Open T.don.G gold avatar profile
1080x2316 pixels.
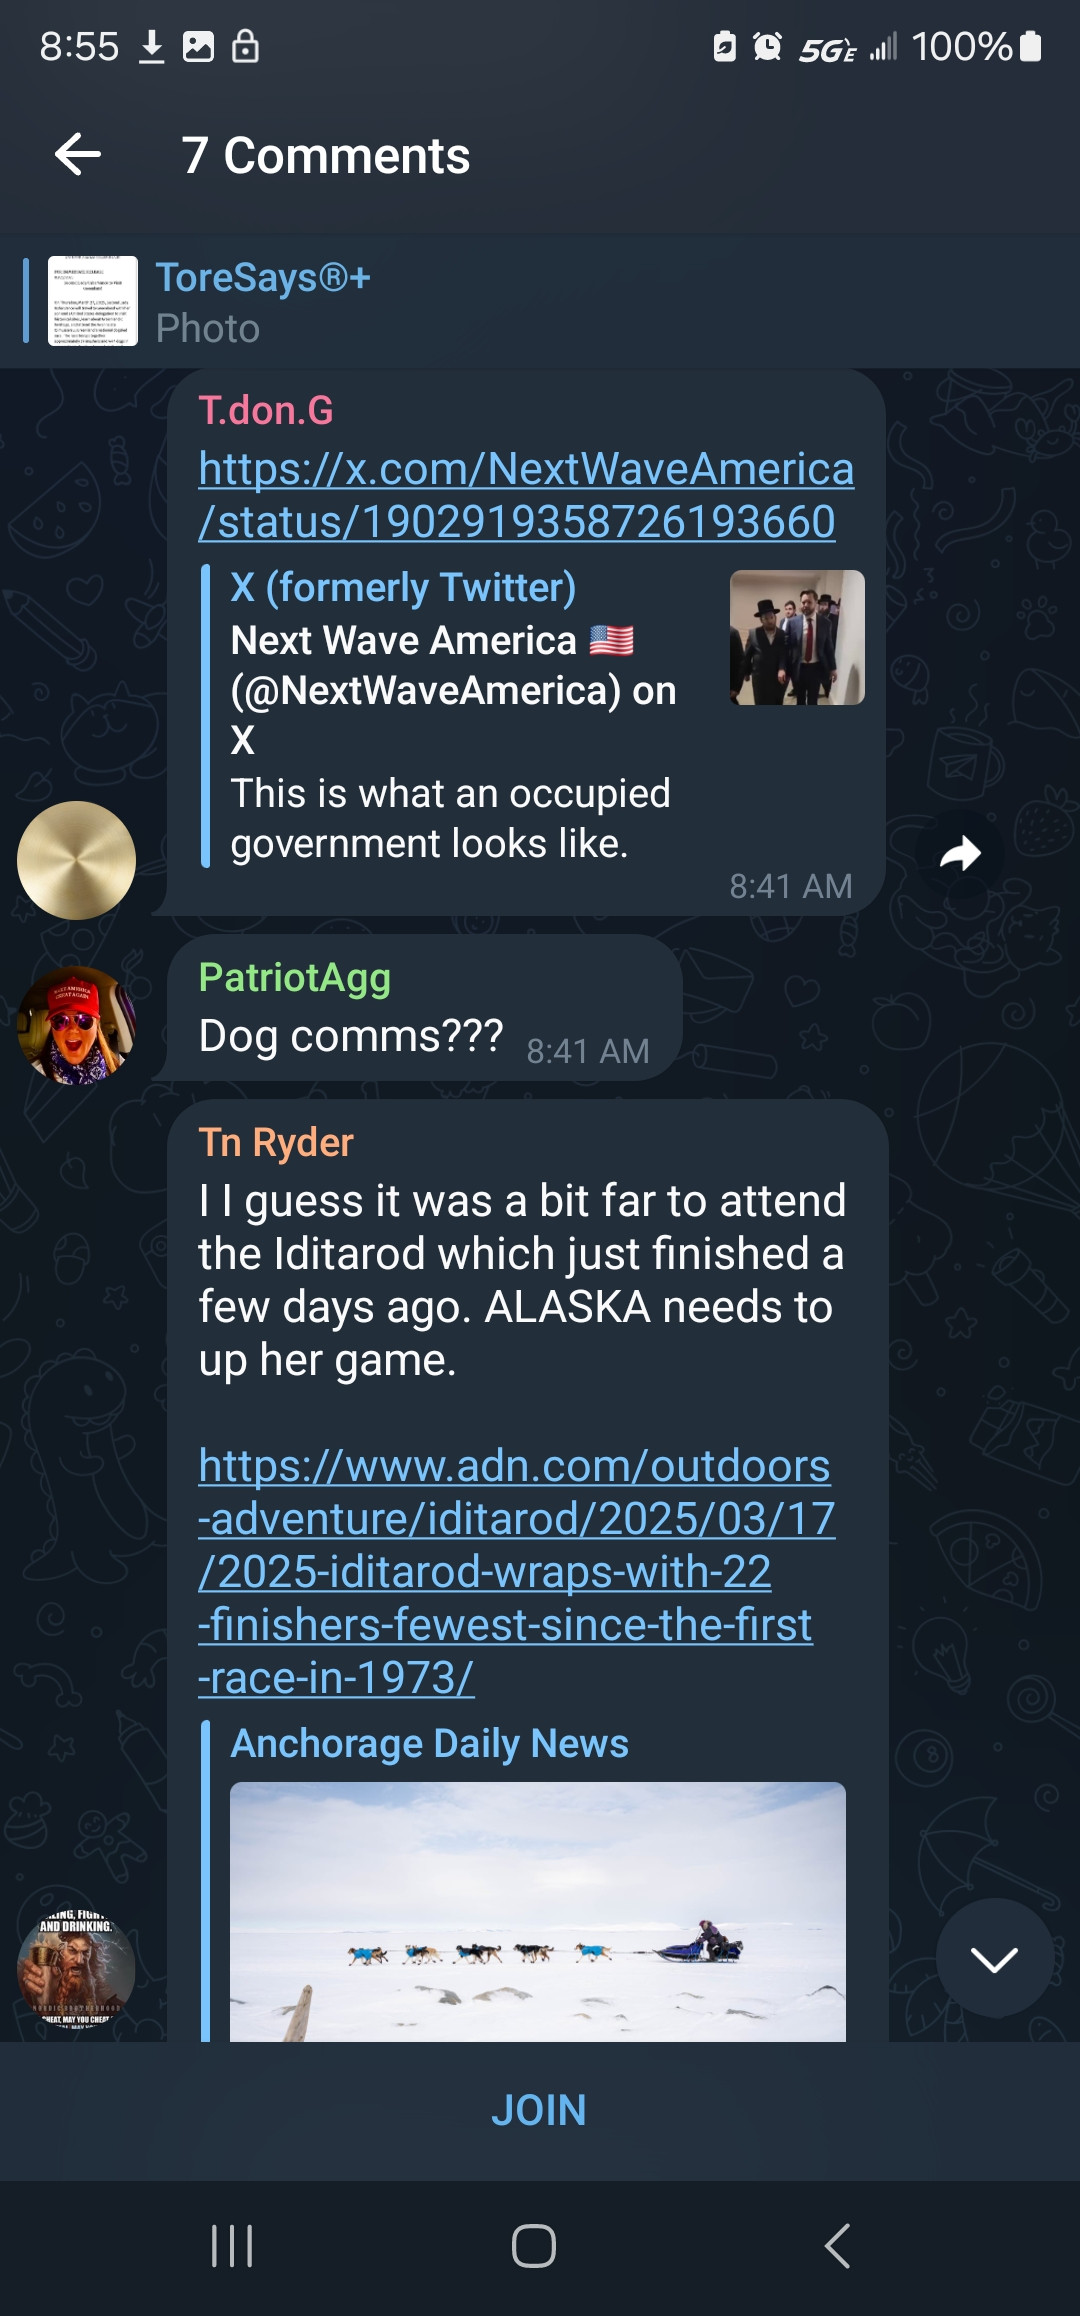pos(76,860)
